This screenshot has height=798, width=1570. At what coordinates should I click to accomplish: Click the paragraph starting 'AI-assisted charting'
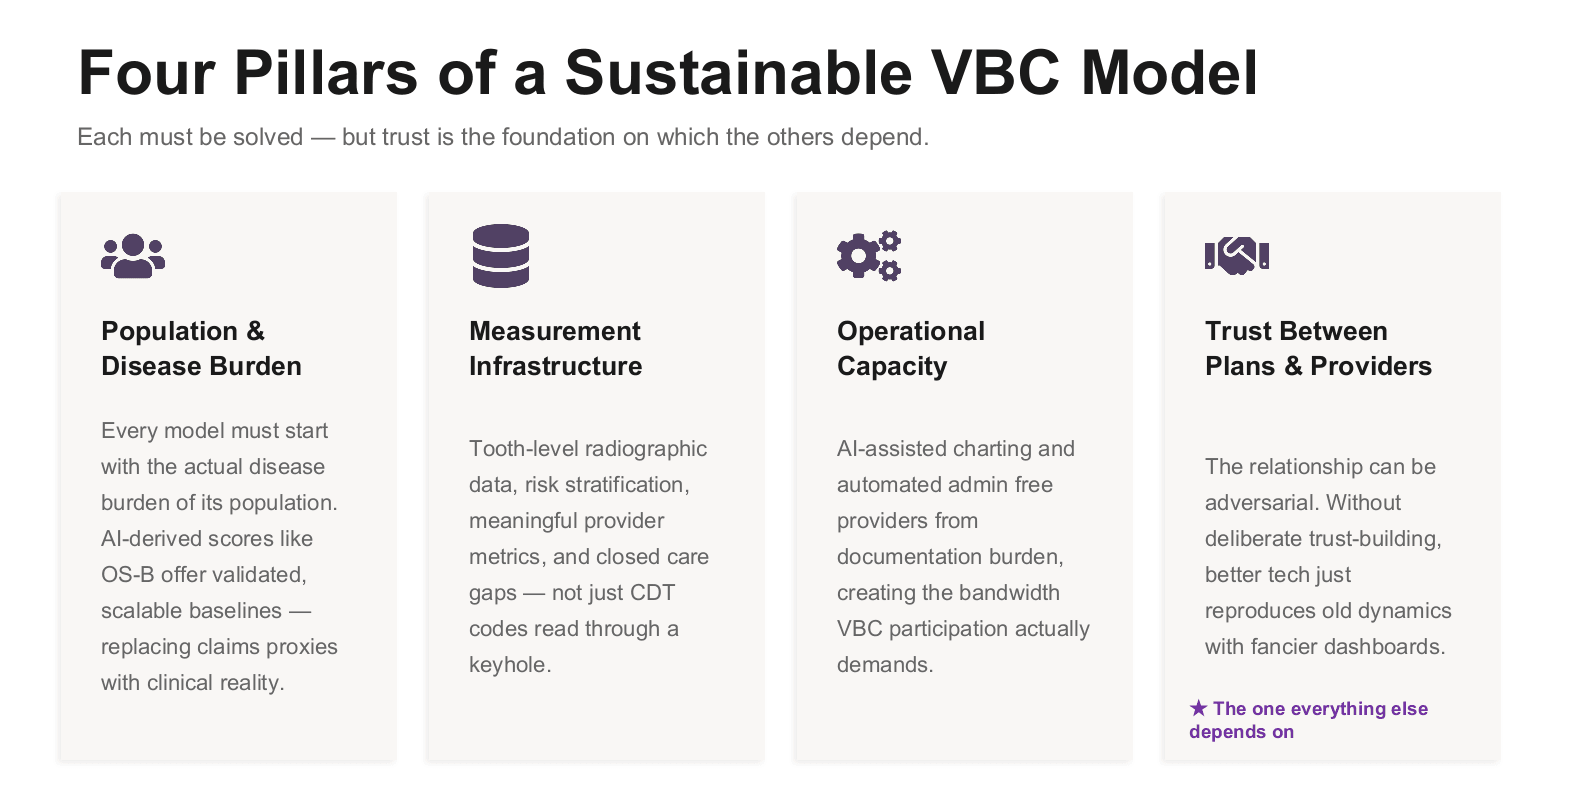click(x=962, y=556)
